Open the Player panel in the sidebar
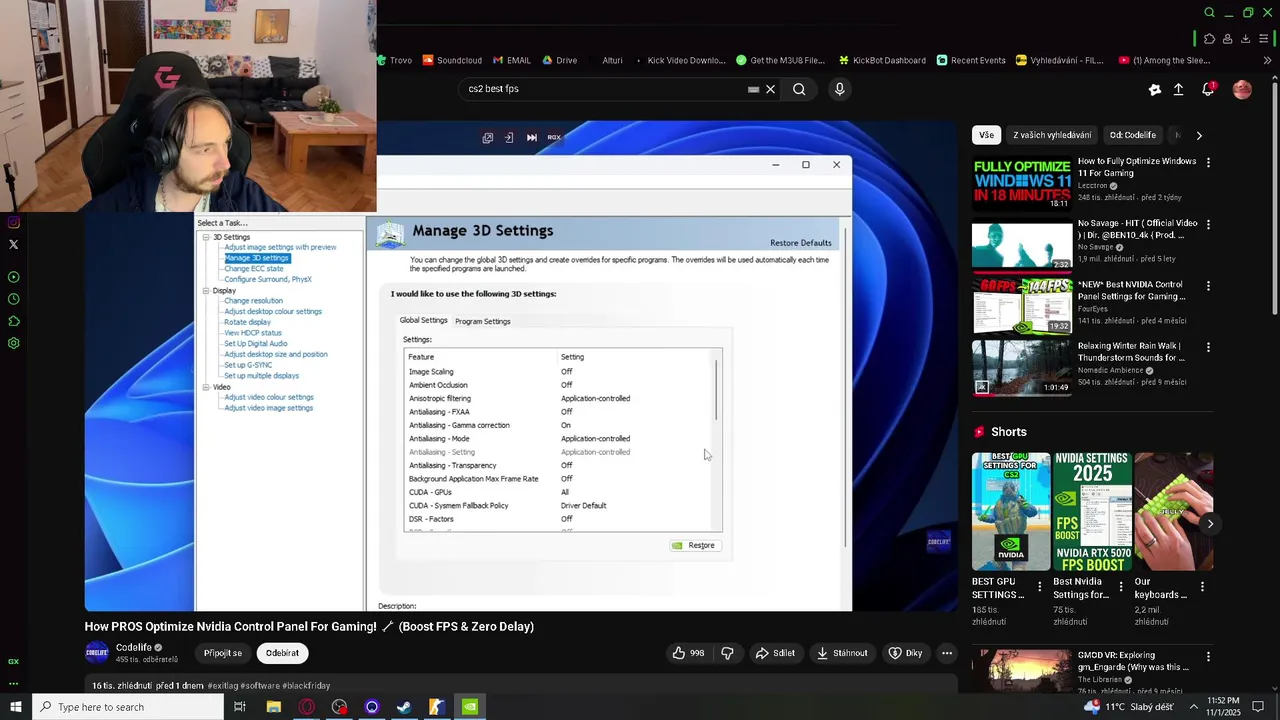This screenshot has width=1280, height=720. (13, 277)
